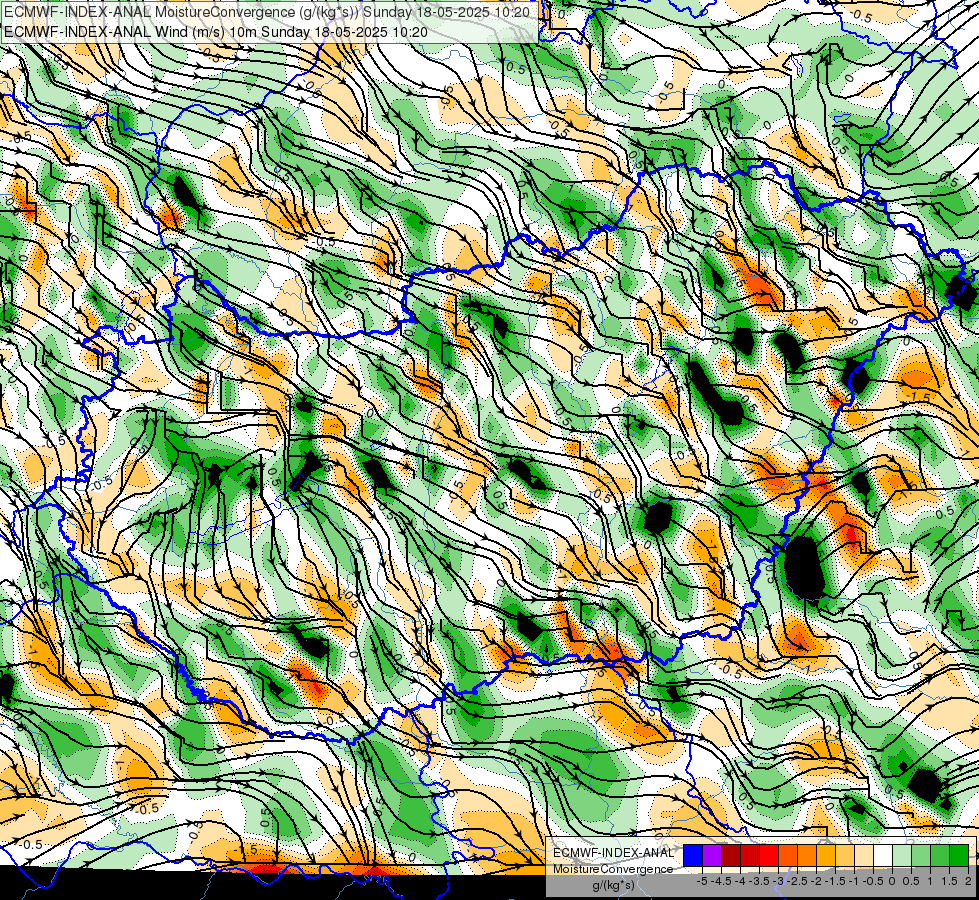Pick the red-orange swatch between -3 and -2.5
This screenshot has width=979, height=900.
788,856
